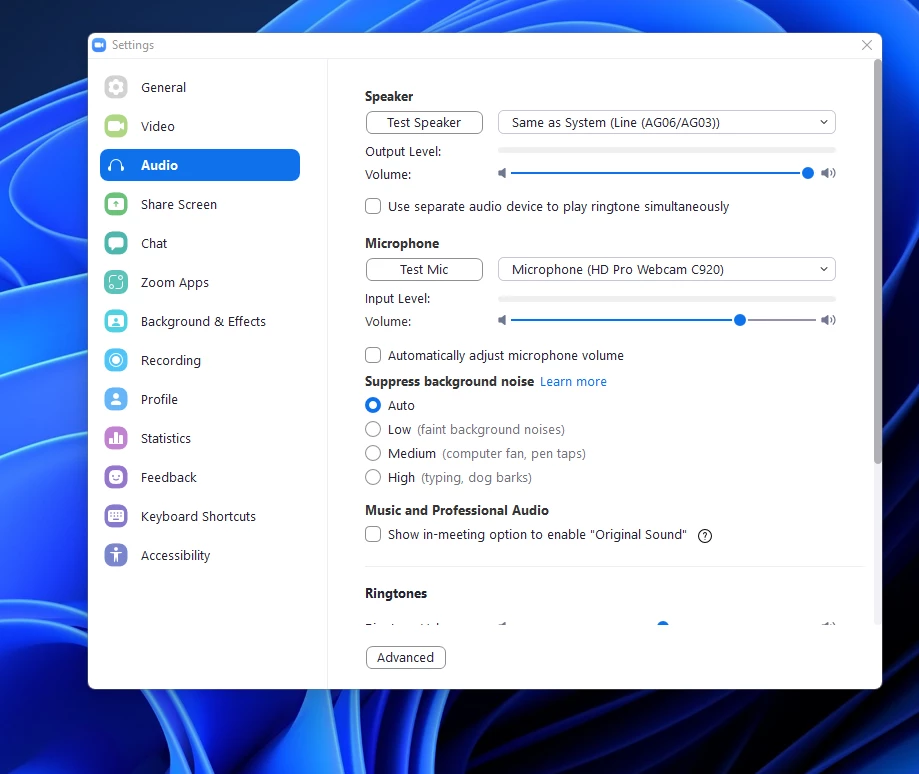The height and width of the screenshot is (774, 919).
Task: Click the General gear icon
Action: [116, 87]
